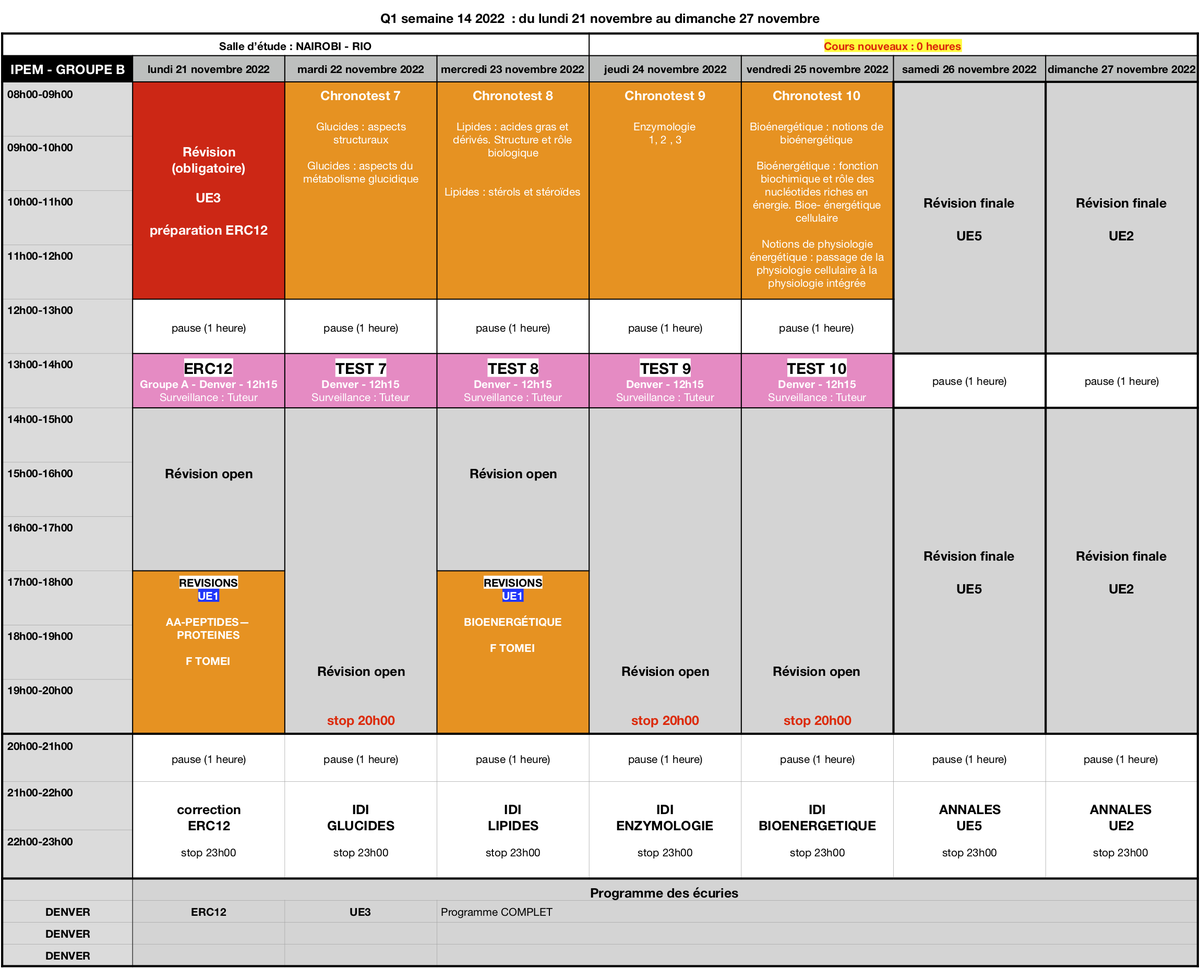The image size is (1200, 969).
Task: Click Saturday's 13h 'pause (1 heure)' cell
Action: (969, 381)
